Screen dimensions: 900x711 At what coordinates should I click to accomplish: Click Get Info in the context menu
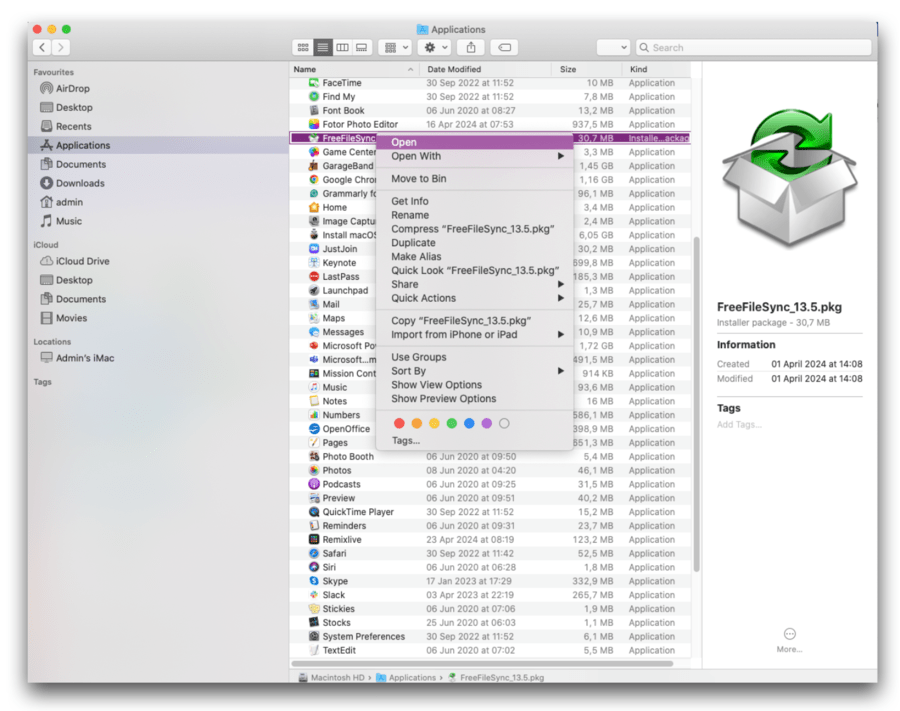(x=412, y=200)
